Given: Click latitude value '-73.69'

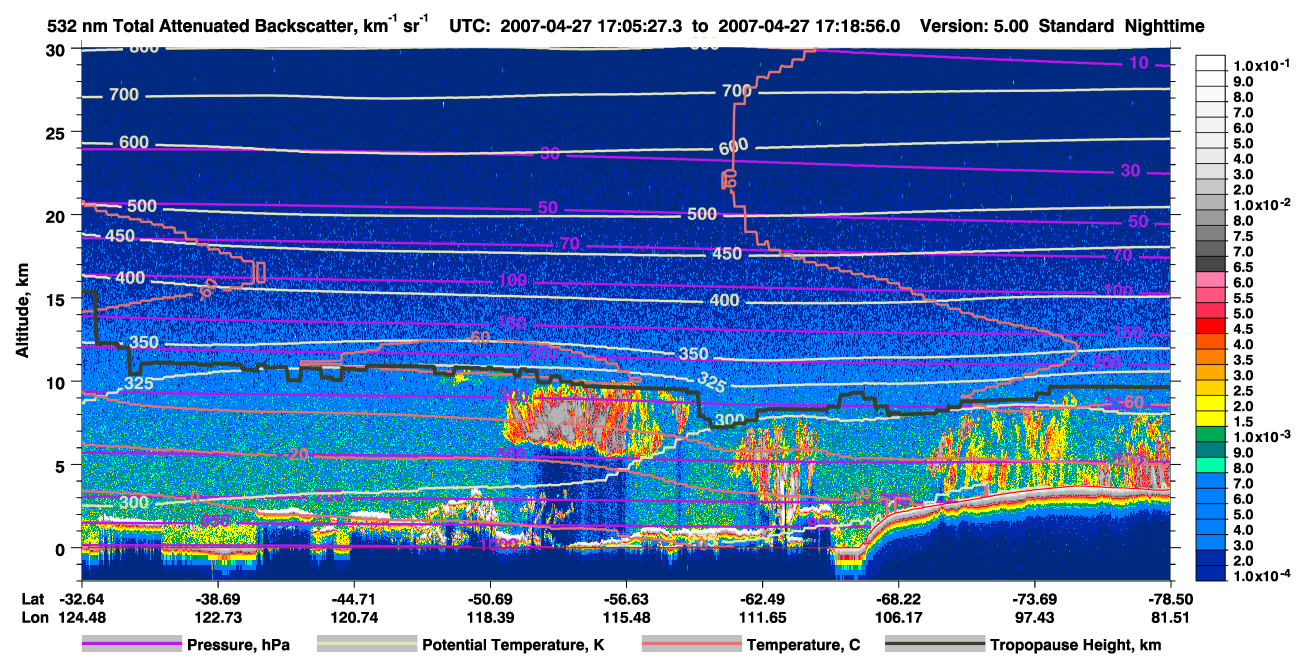Looking at the screenshot, I should pyautogui.click(x=1035, y=598).
